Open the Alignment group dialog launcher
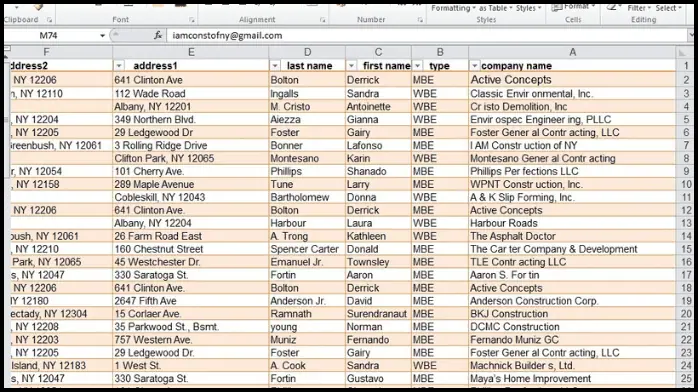 click(x=323, y=20)
